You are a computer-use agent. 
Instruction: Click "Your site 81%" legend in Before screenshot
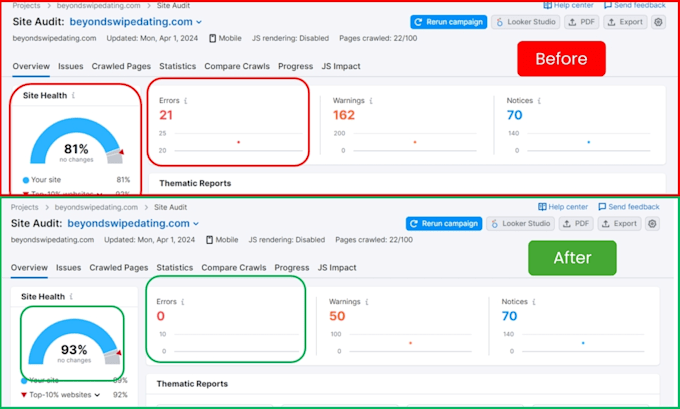coord(76,180)
